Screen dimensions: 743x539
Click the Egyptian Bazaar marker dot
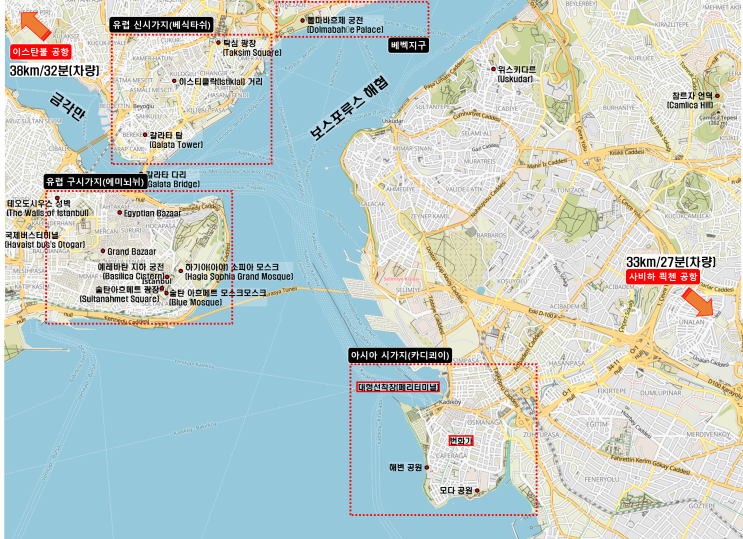coord(119,212)
